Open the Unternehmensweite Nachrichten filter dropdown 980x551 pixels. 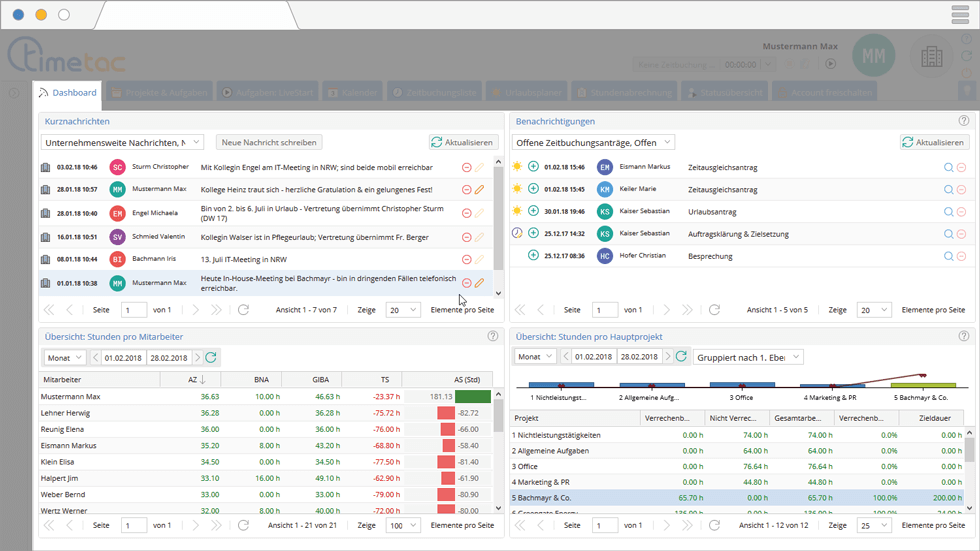click(x=121, y=143)
